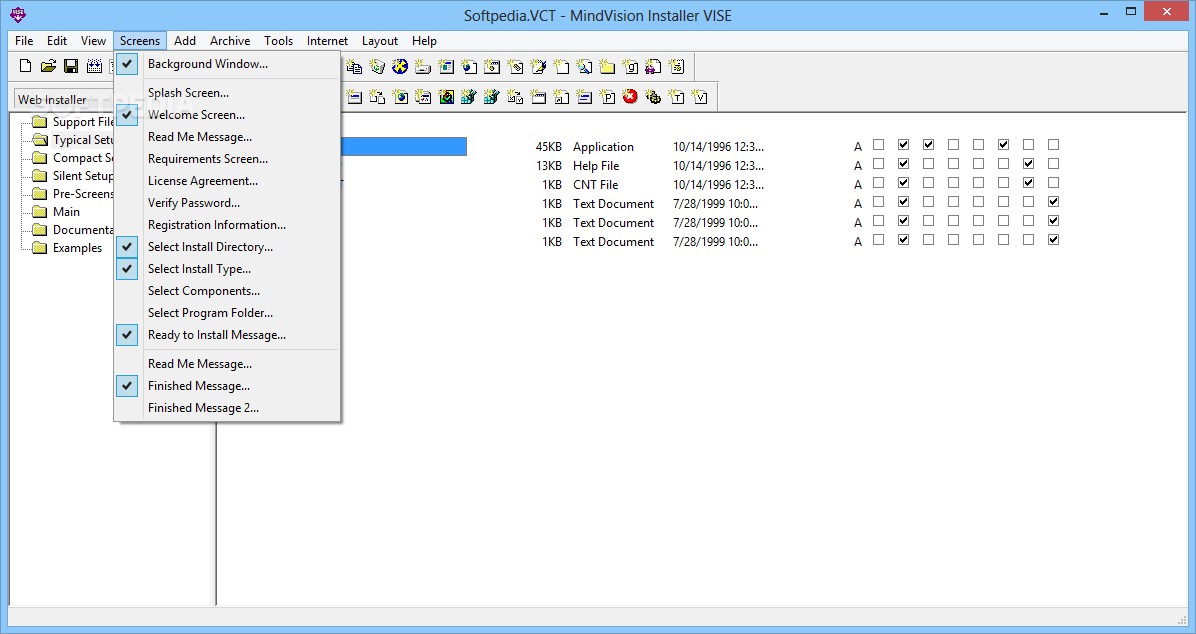This screenshot has height=634, width=1196.
Task: Choose the Select Components menu entry
Action: [227, 291]
